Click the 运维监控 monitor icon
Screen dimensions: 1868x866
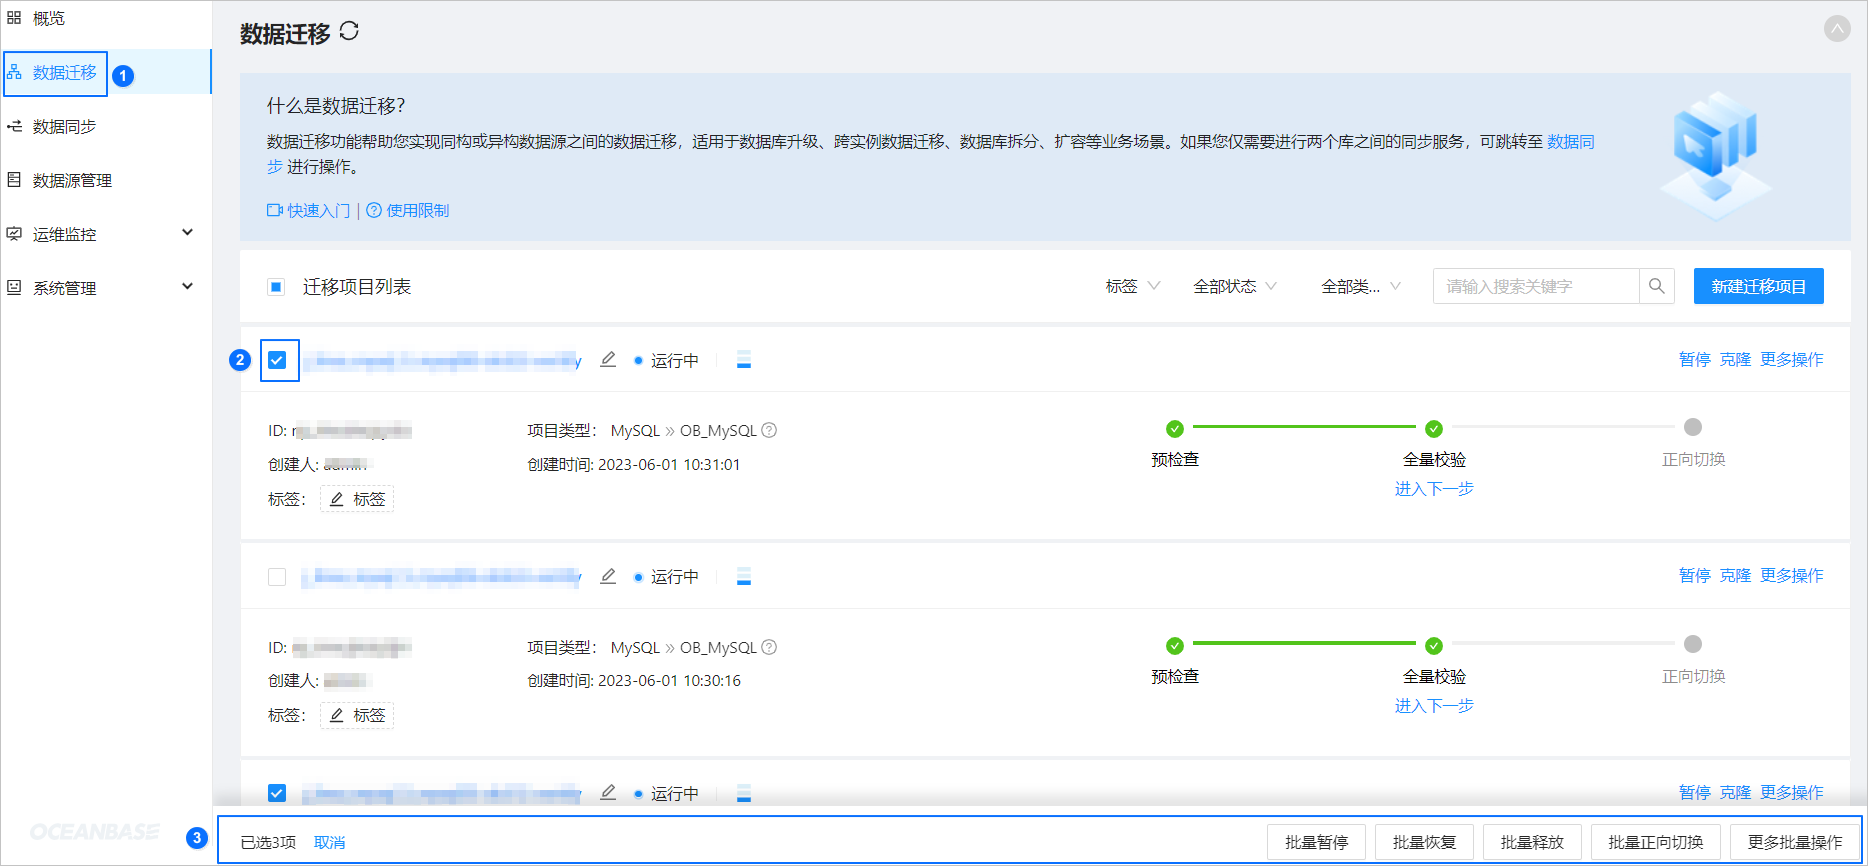tap(14, 234)
